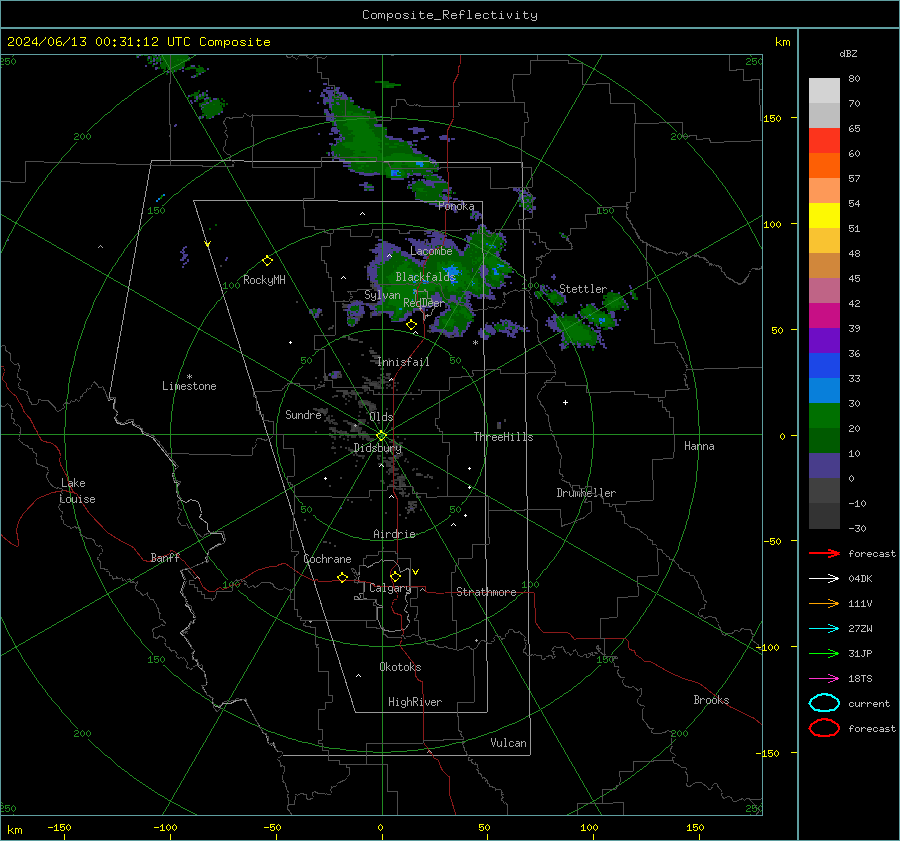The height and width of the screenshot is (841, 900).
Task: Click the red forecast ellipse legend icon
Action: pyautogui.click(x=824, y=728)
